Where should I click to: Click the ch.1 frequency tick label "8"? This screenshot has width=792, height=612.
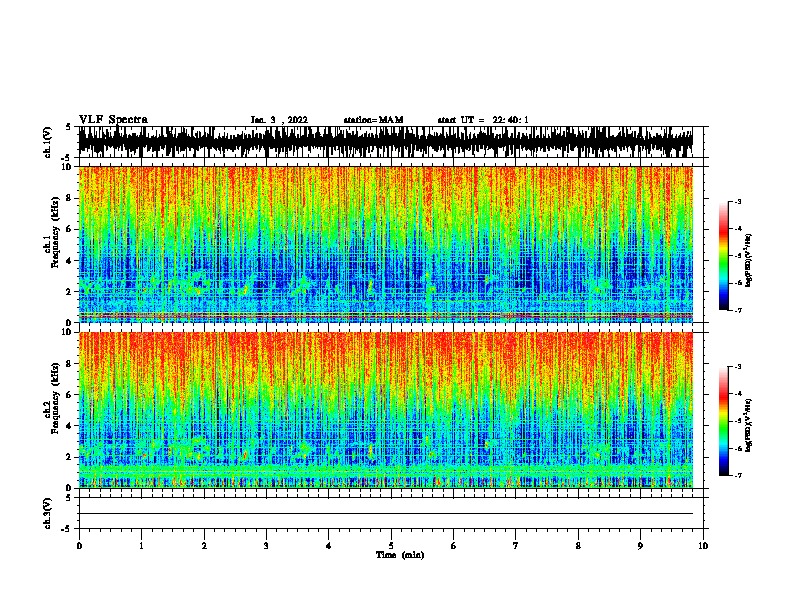[69, 198]
